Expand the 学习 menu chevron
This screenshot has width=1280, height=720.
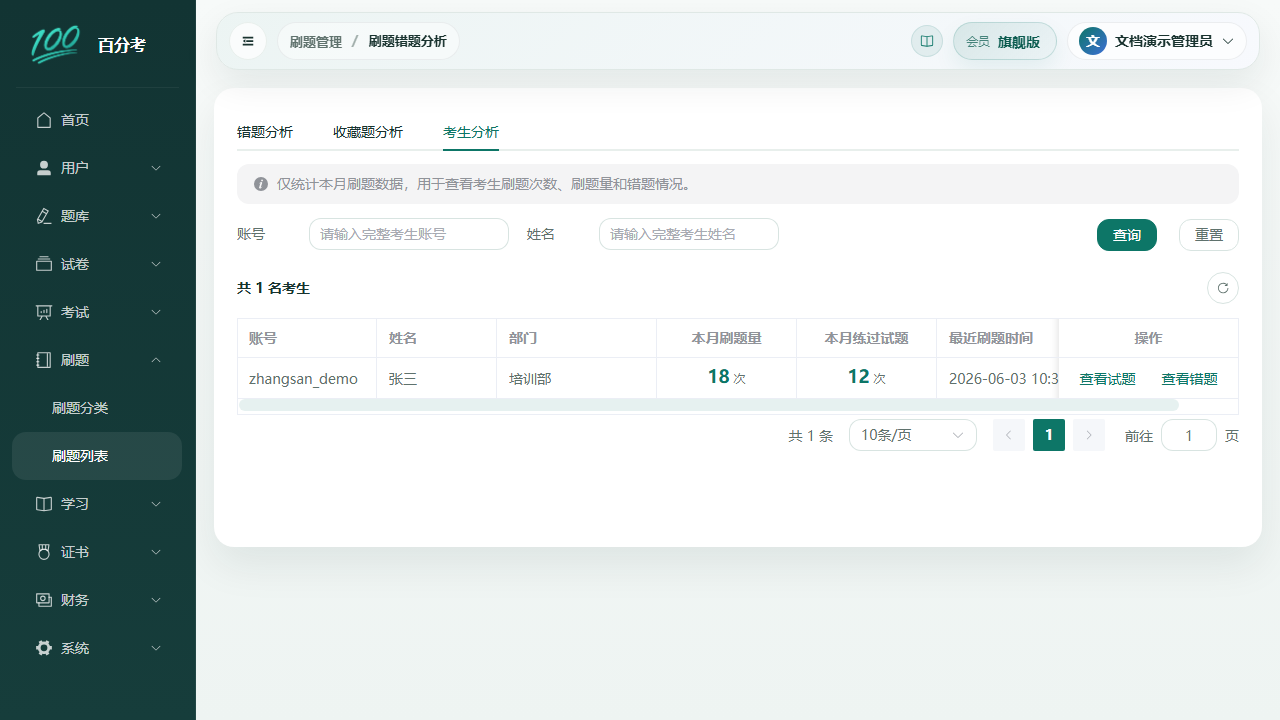click(x=156, y=504)
